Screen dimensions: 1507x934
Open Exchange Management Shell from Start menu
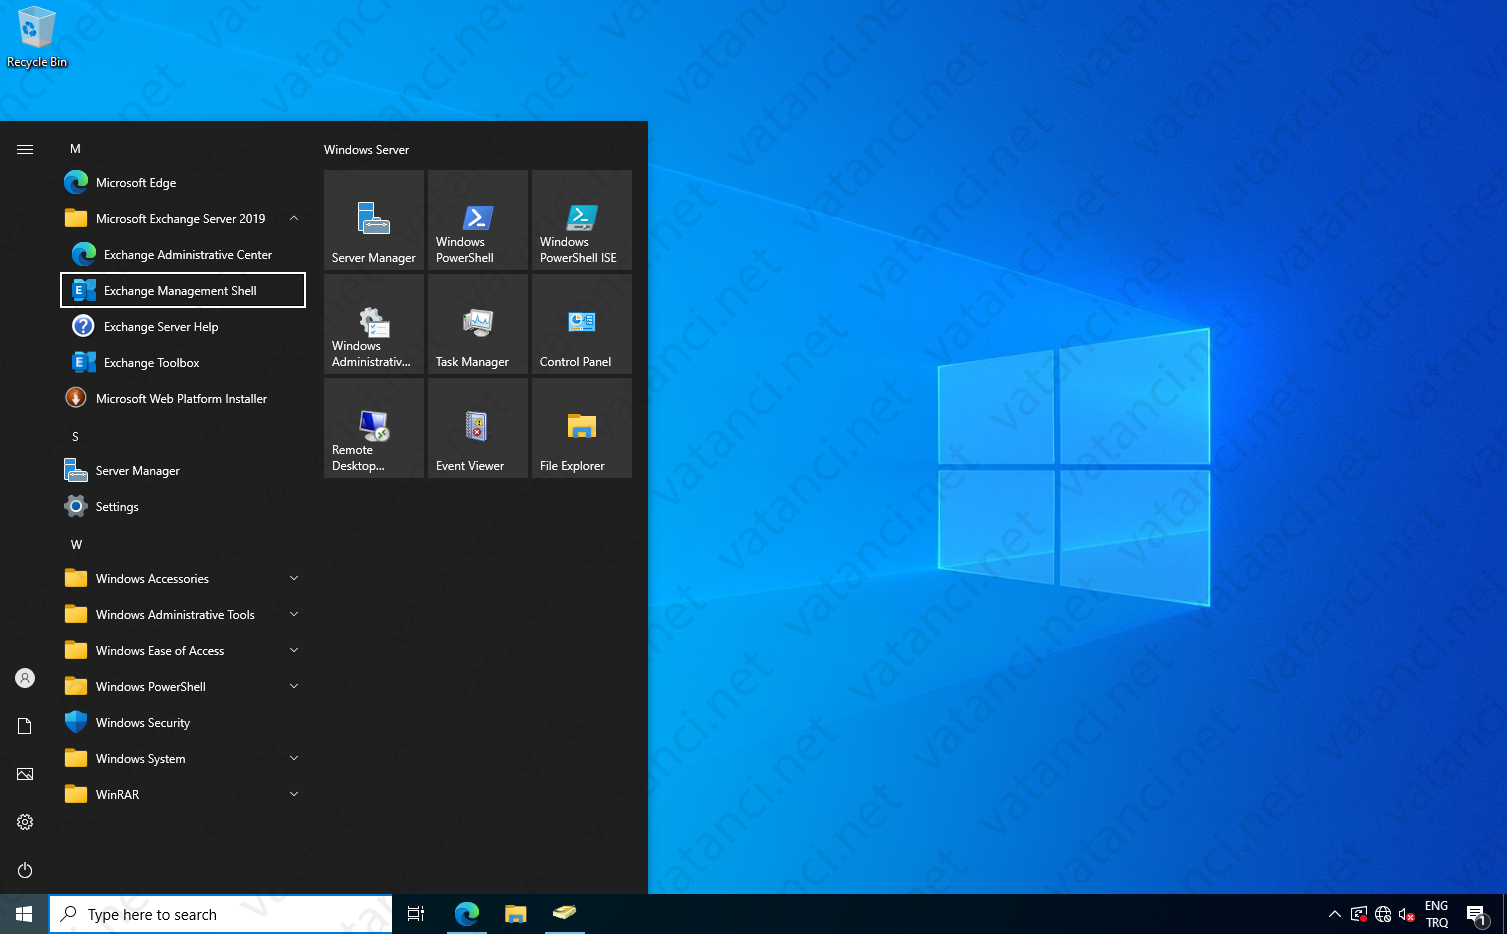tap(183, 290)
